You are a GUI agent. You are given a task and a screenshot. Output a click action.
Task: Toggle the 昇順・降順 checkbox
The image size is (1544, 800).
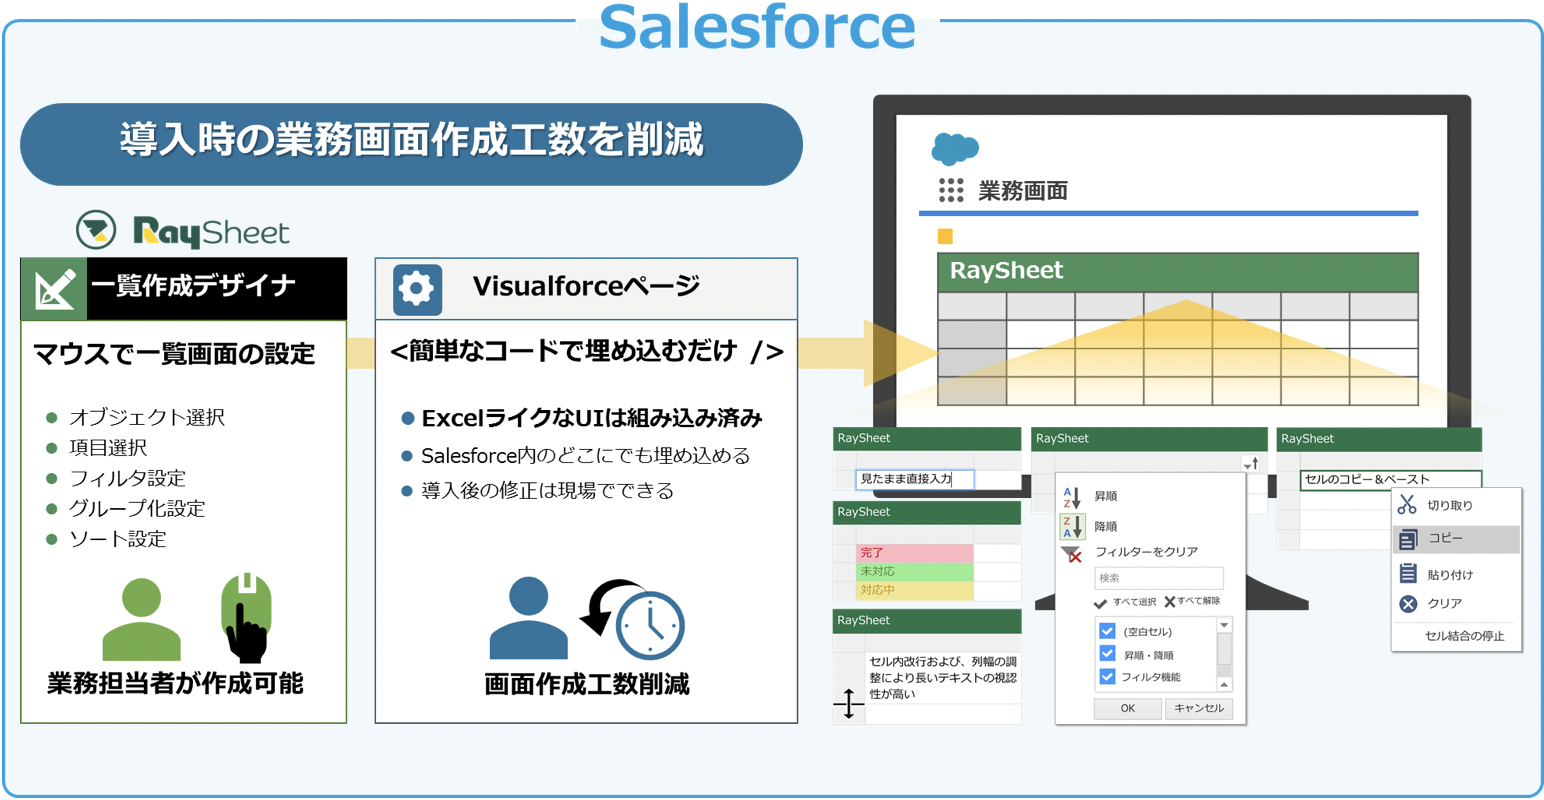(x=1107, y=654)
